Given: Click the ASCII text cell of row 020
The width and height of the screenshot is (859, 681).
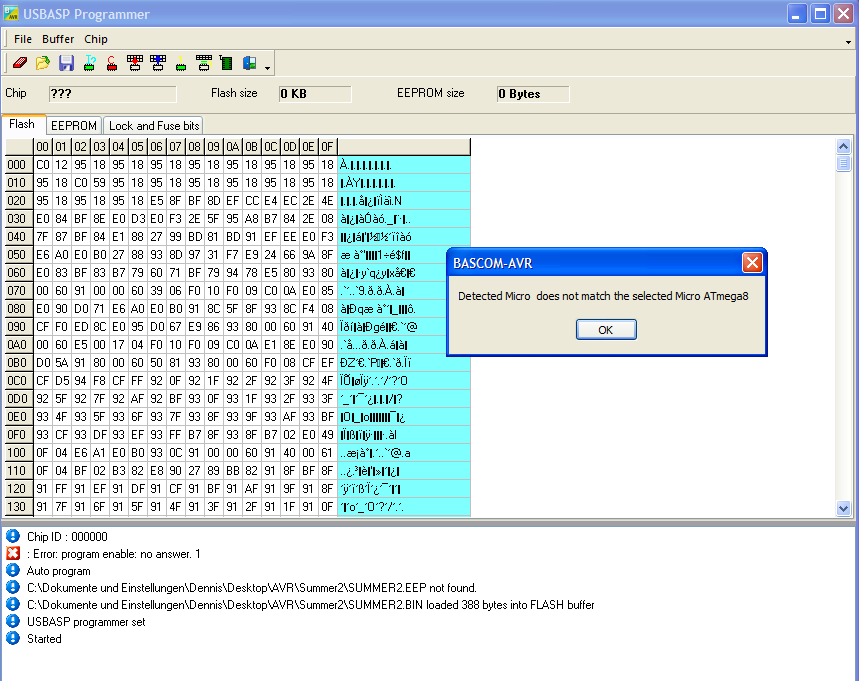Looking at the screenshot, I should [x=404, y=201].
